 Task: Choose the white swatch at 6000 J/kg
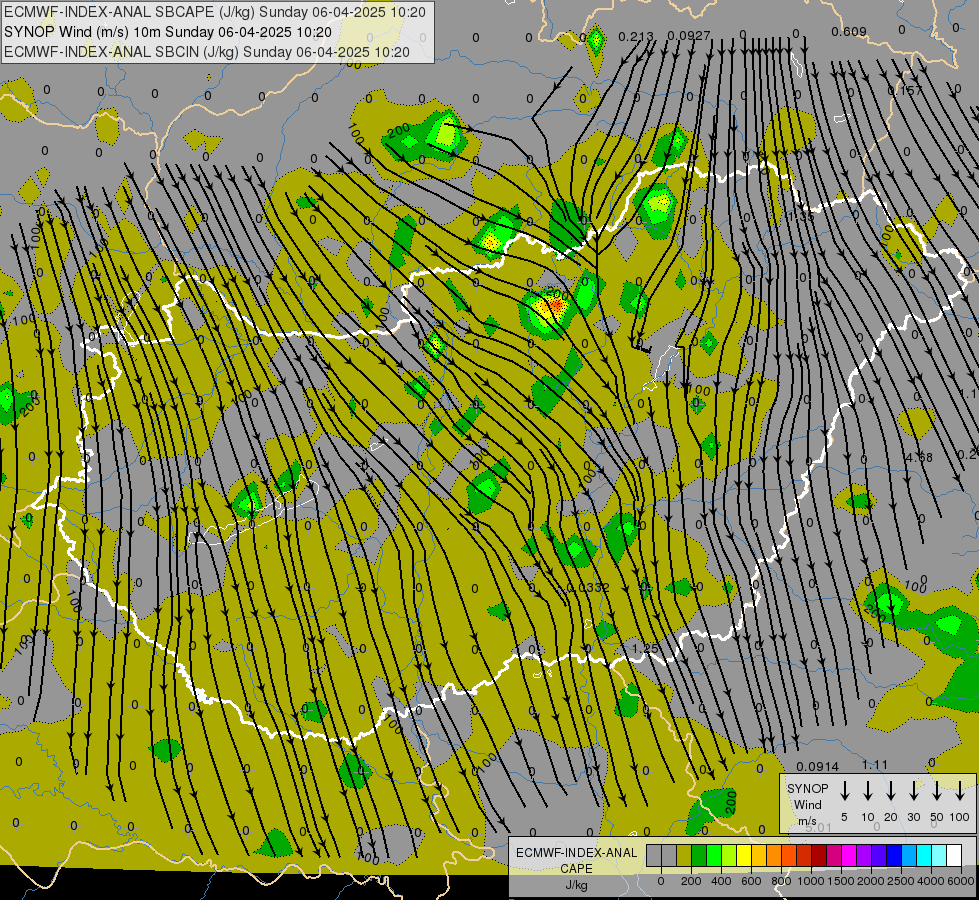pos(953,855)
